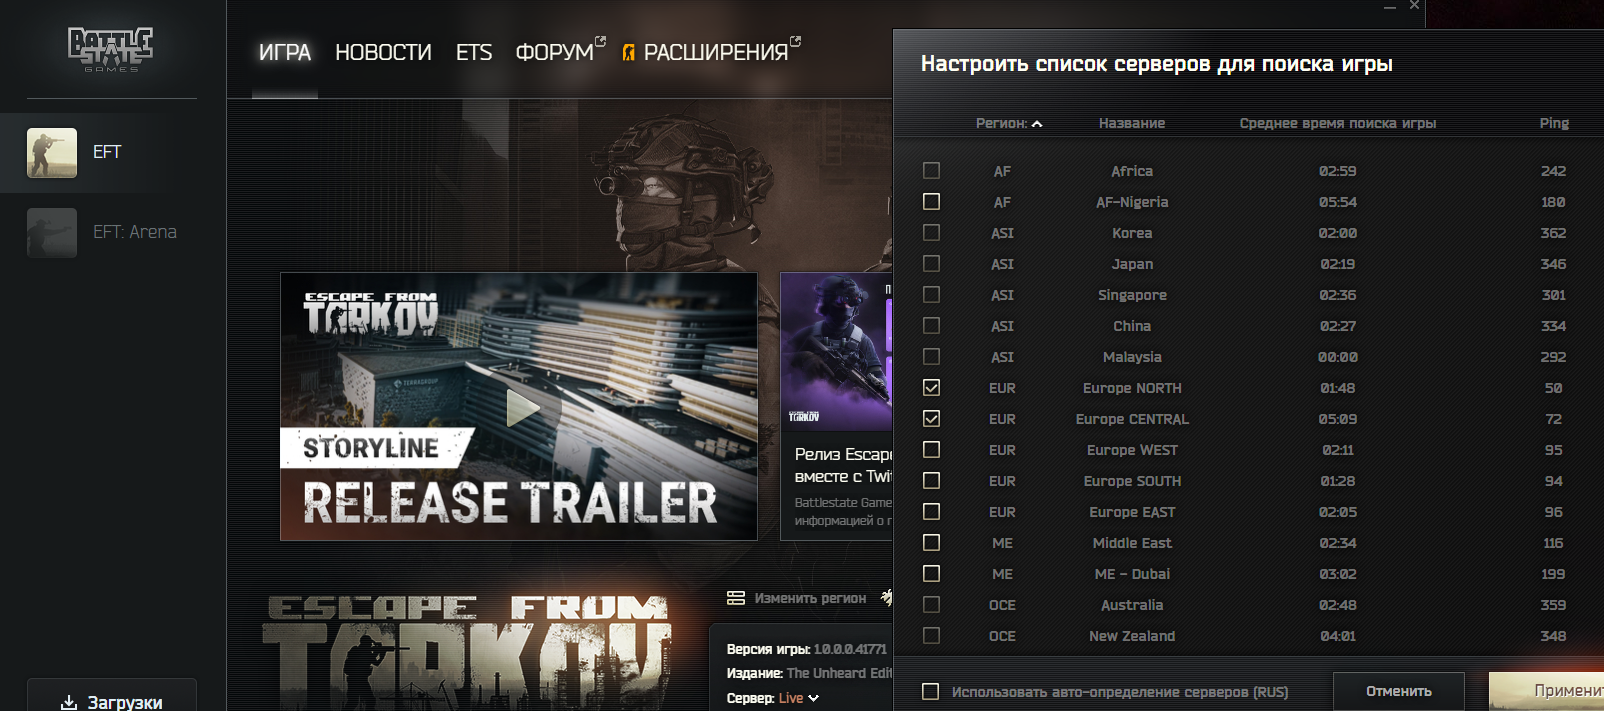The height and width of the screenshot is (711, 1604).
Task: Uncheck the Europe CENTRAL server
Action: pos(931,419)
